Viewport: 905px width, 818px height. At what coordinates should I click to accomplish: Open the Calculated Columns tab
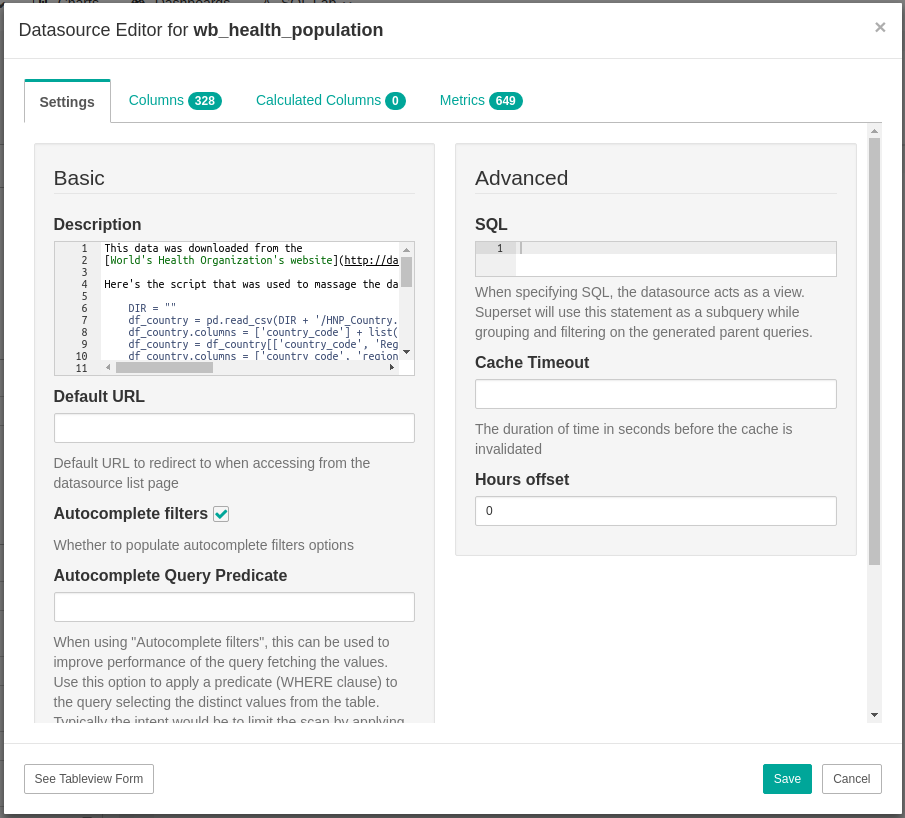pos(330,100)
